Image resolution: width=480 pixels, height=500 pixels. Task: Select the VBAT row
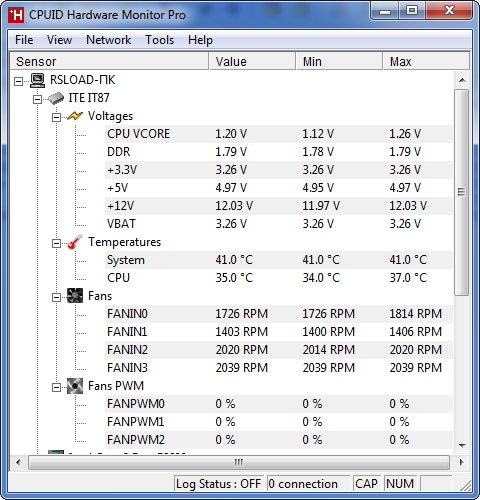[279, 224]
